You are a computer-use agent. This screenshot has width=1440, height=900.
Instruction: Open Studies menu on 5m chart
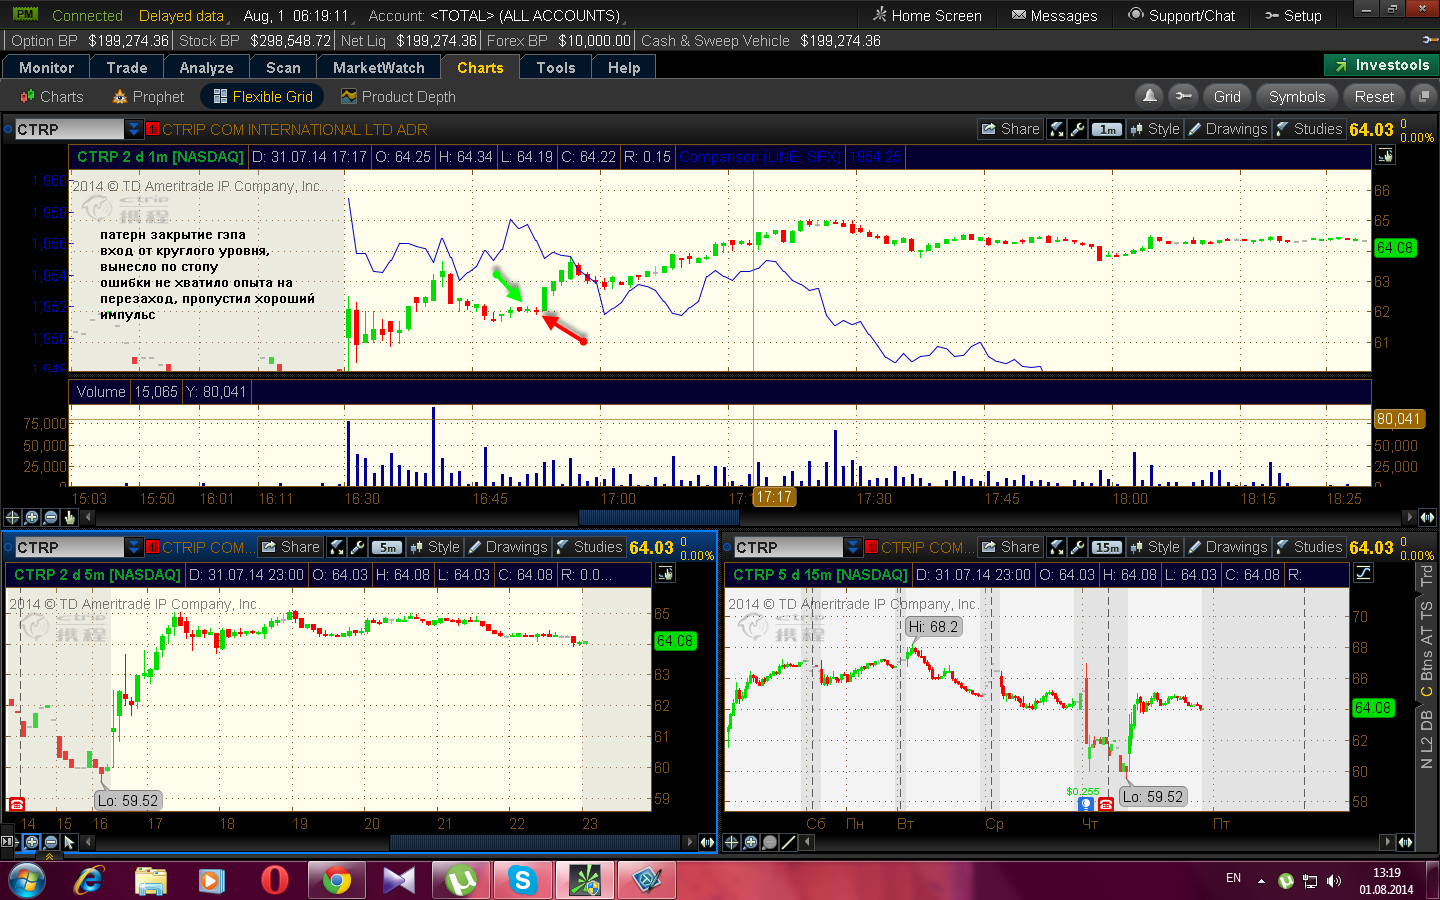click(x=589, y=547)
